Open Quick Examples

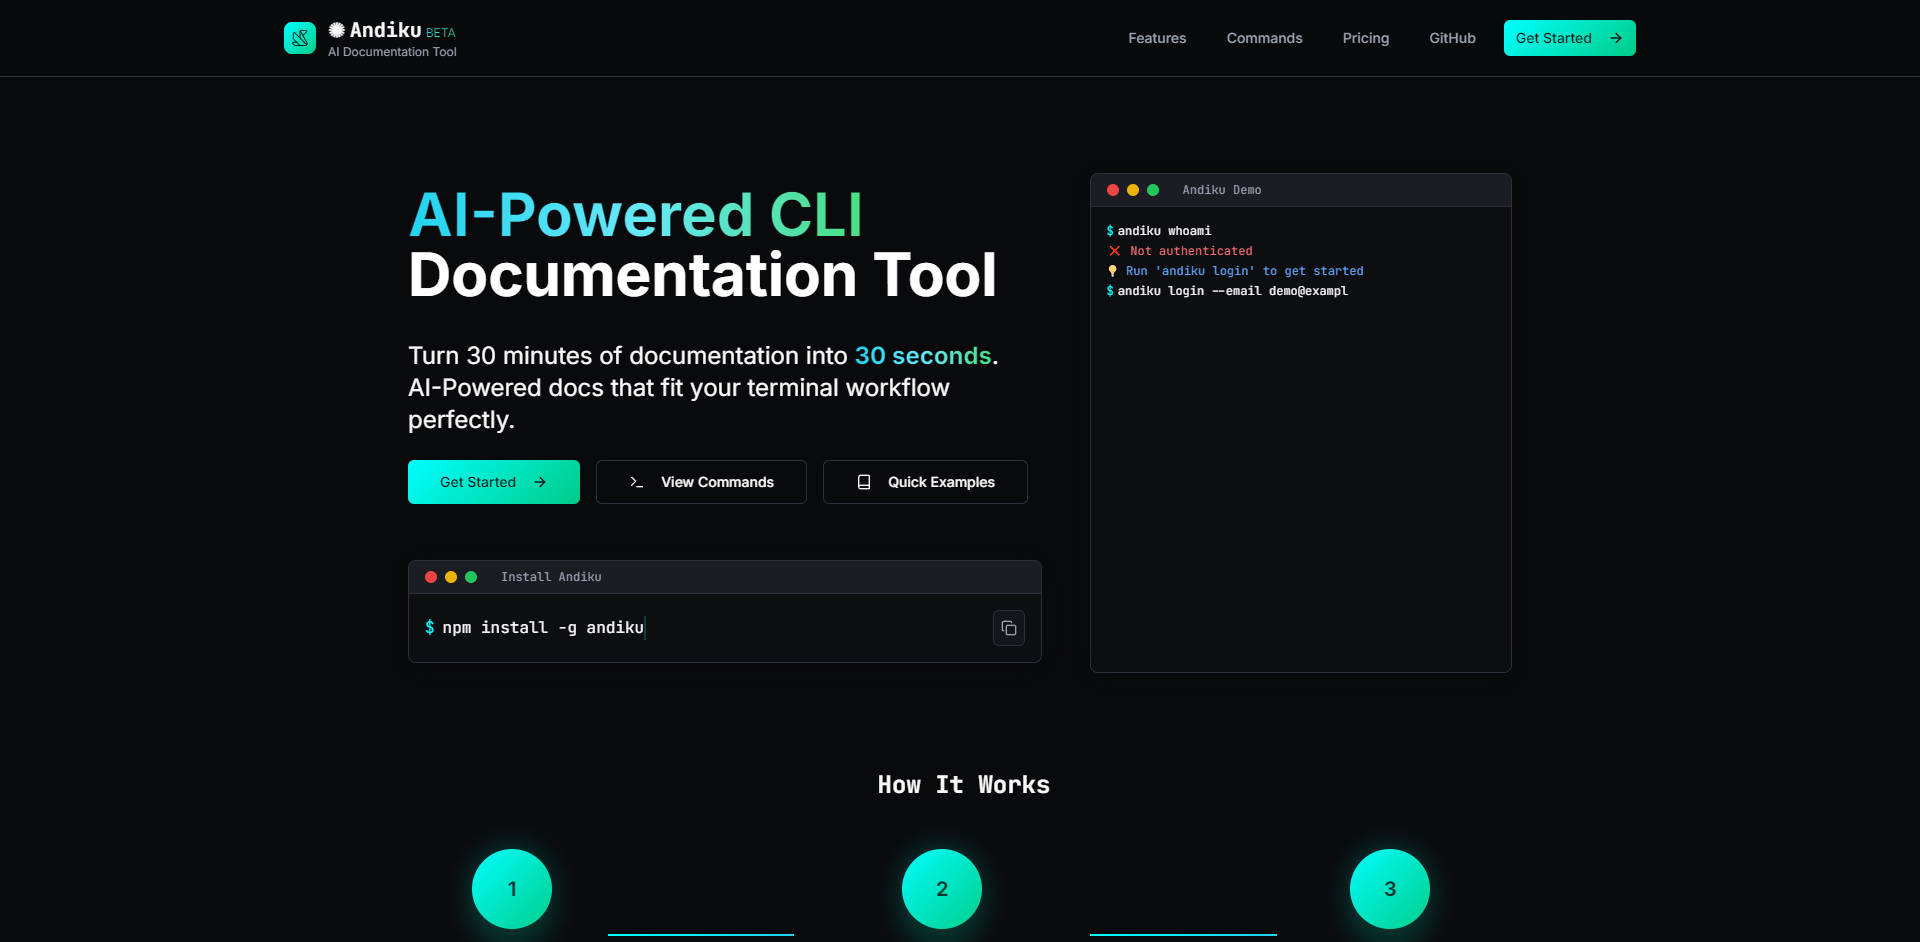point(925,482)
